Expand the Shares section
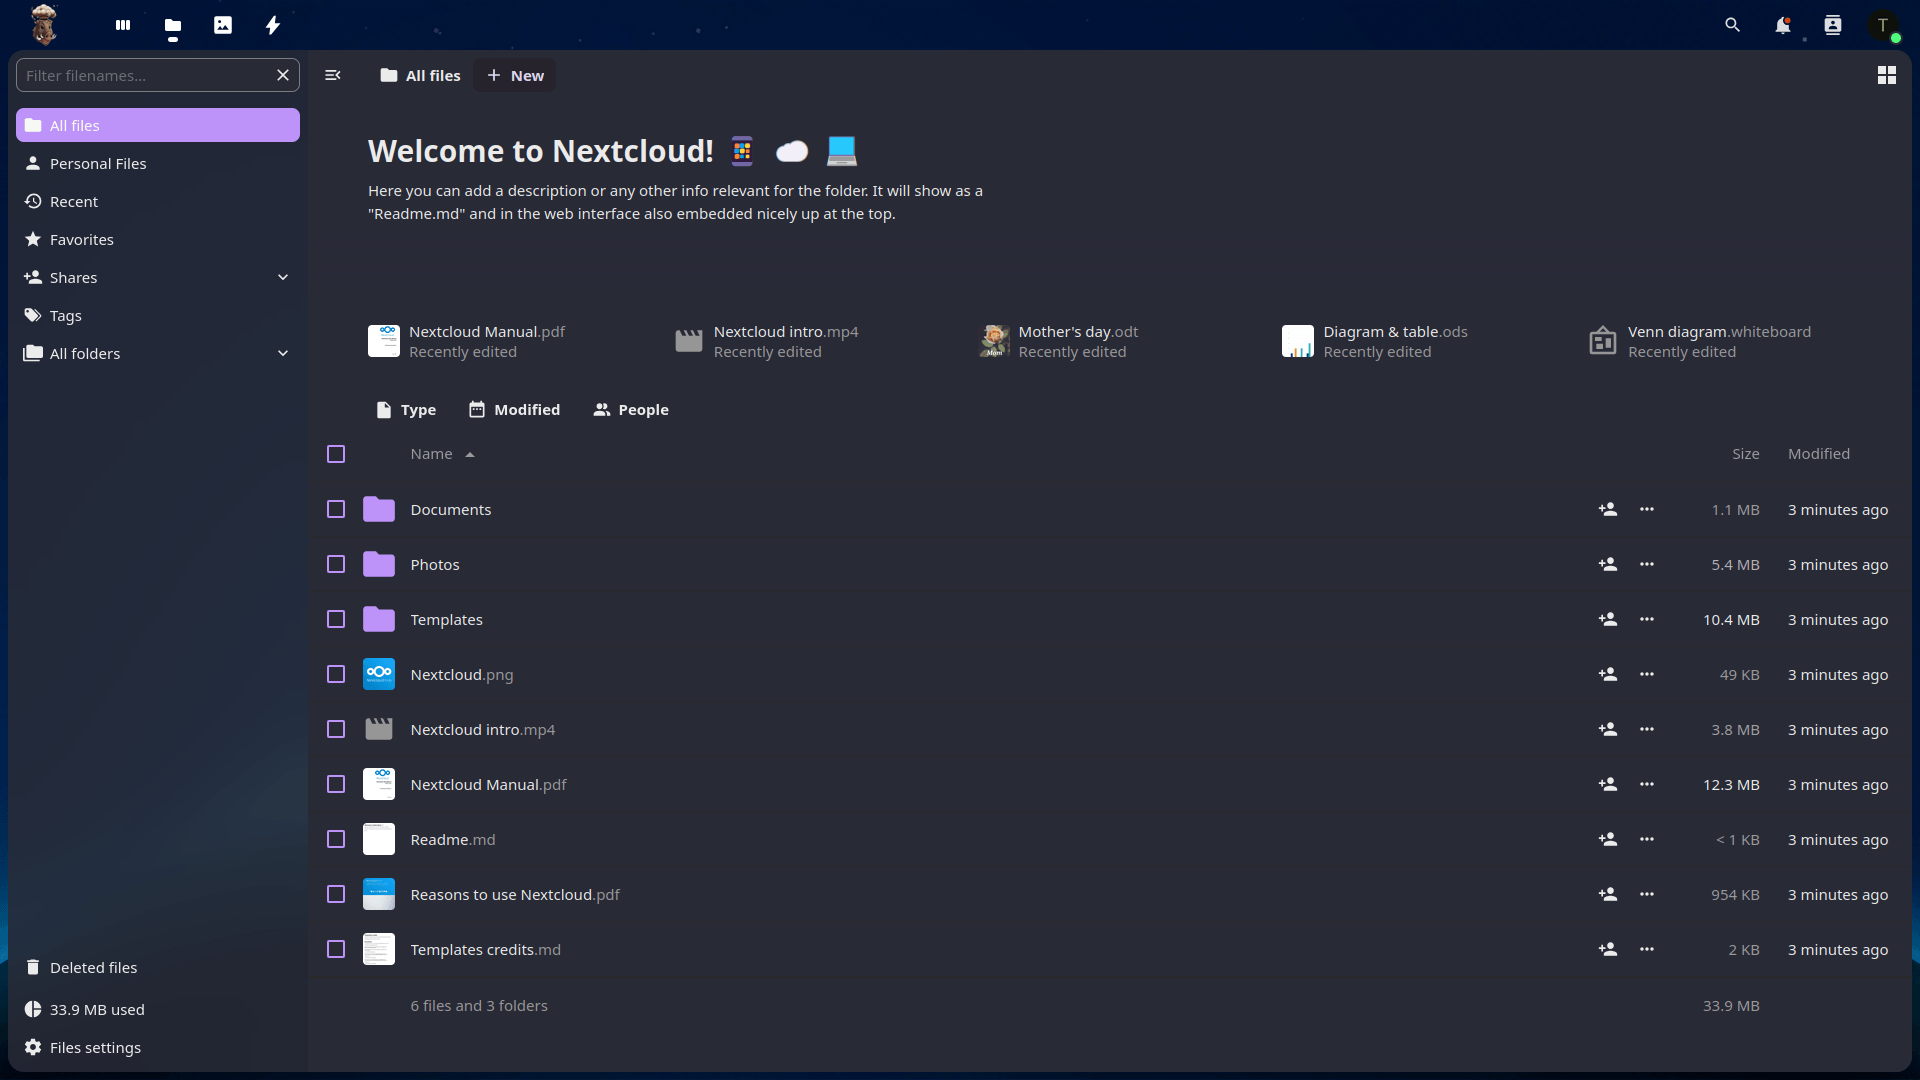 283,277
